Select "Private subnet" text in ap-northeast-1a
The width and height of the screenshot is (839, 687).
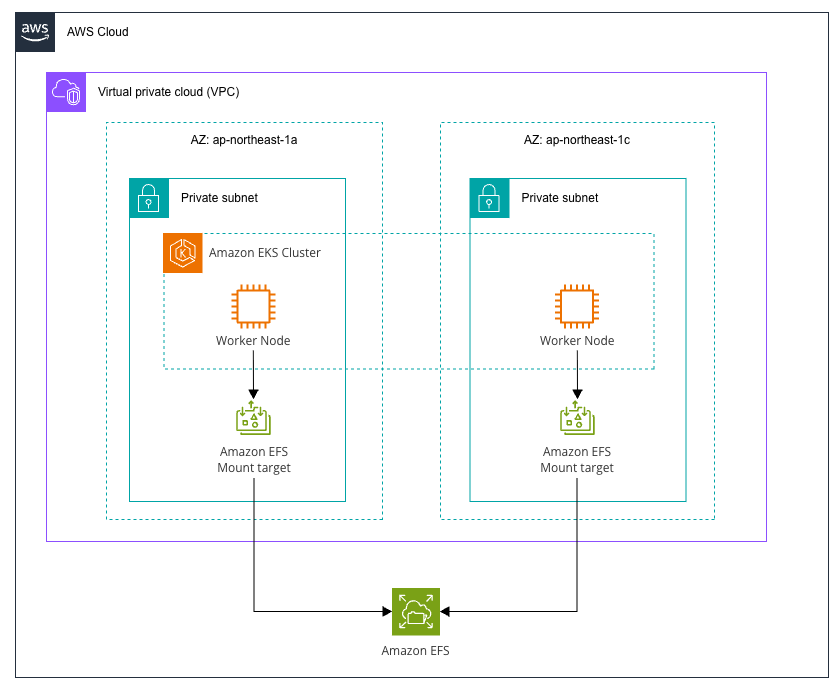pyautogui.click(x=219, y=198)
